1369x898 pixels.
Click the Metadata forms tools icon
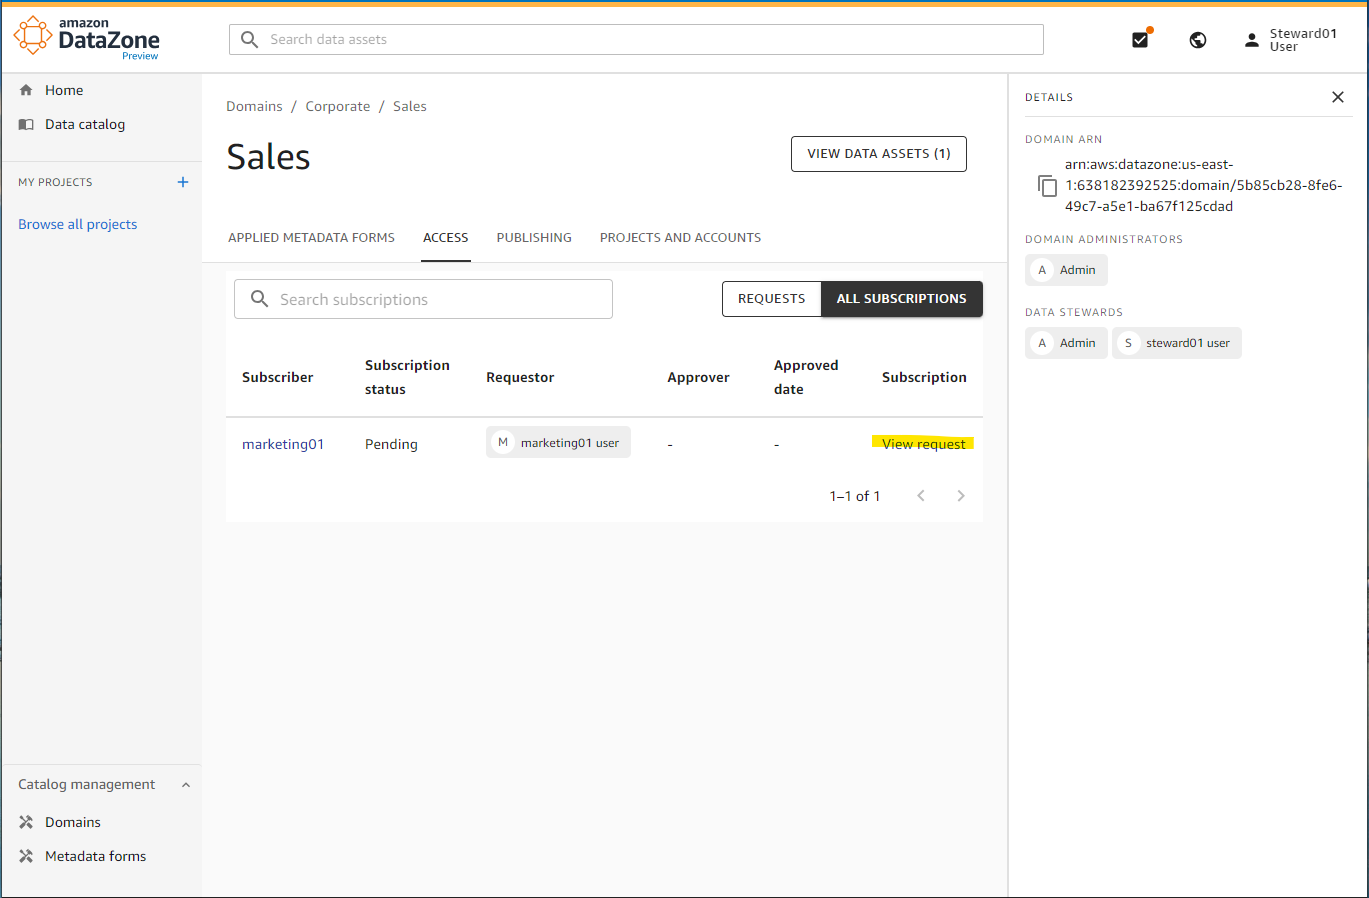(26, 856)
